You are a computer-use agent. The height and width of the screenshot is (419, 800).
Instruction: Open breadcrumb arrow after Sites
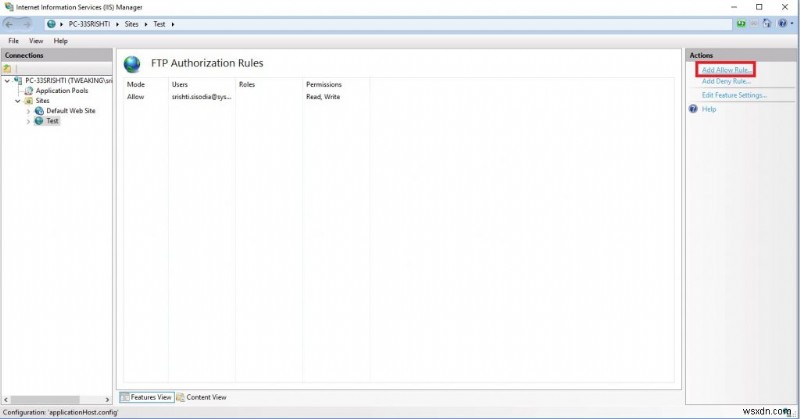pos(146,24)
